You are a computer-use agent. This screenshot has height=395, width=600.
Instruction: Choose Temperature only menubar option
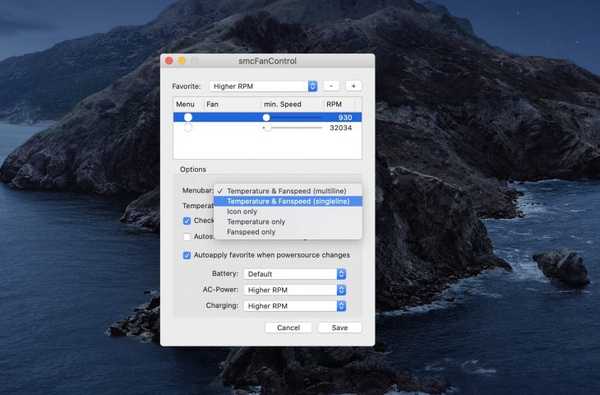pos(288,222)
